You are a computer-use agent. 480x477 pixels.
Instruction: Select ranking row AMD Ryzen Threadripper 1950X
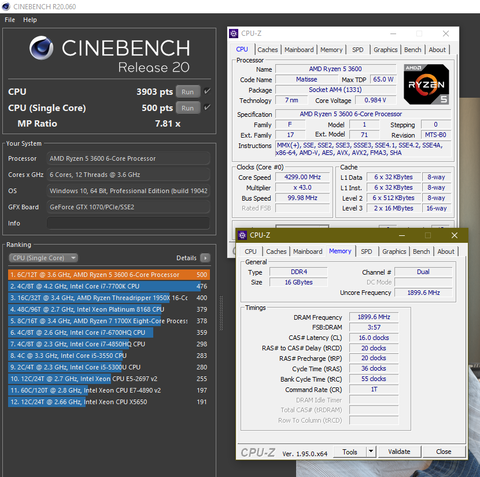tap(109, 298)
